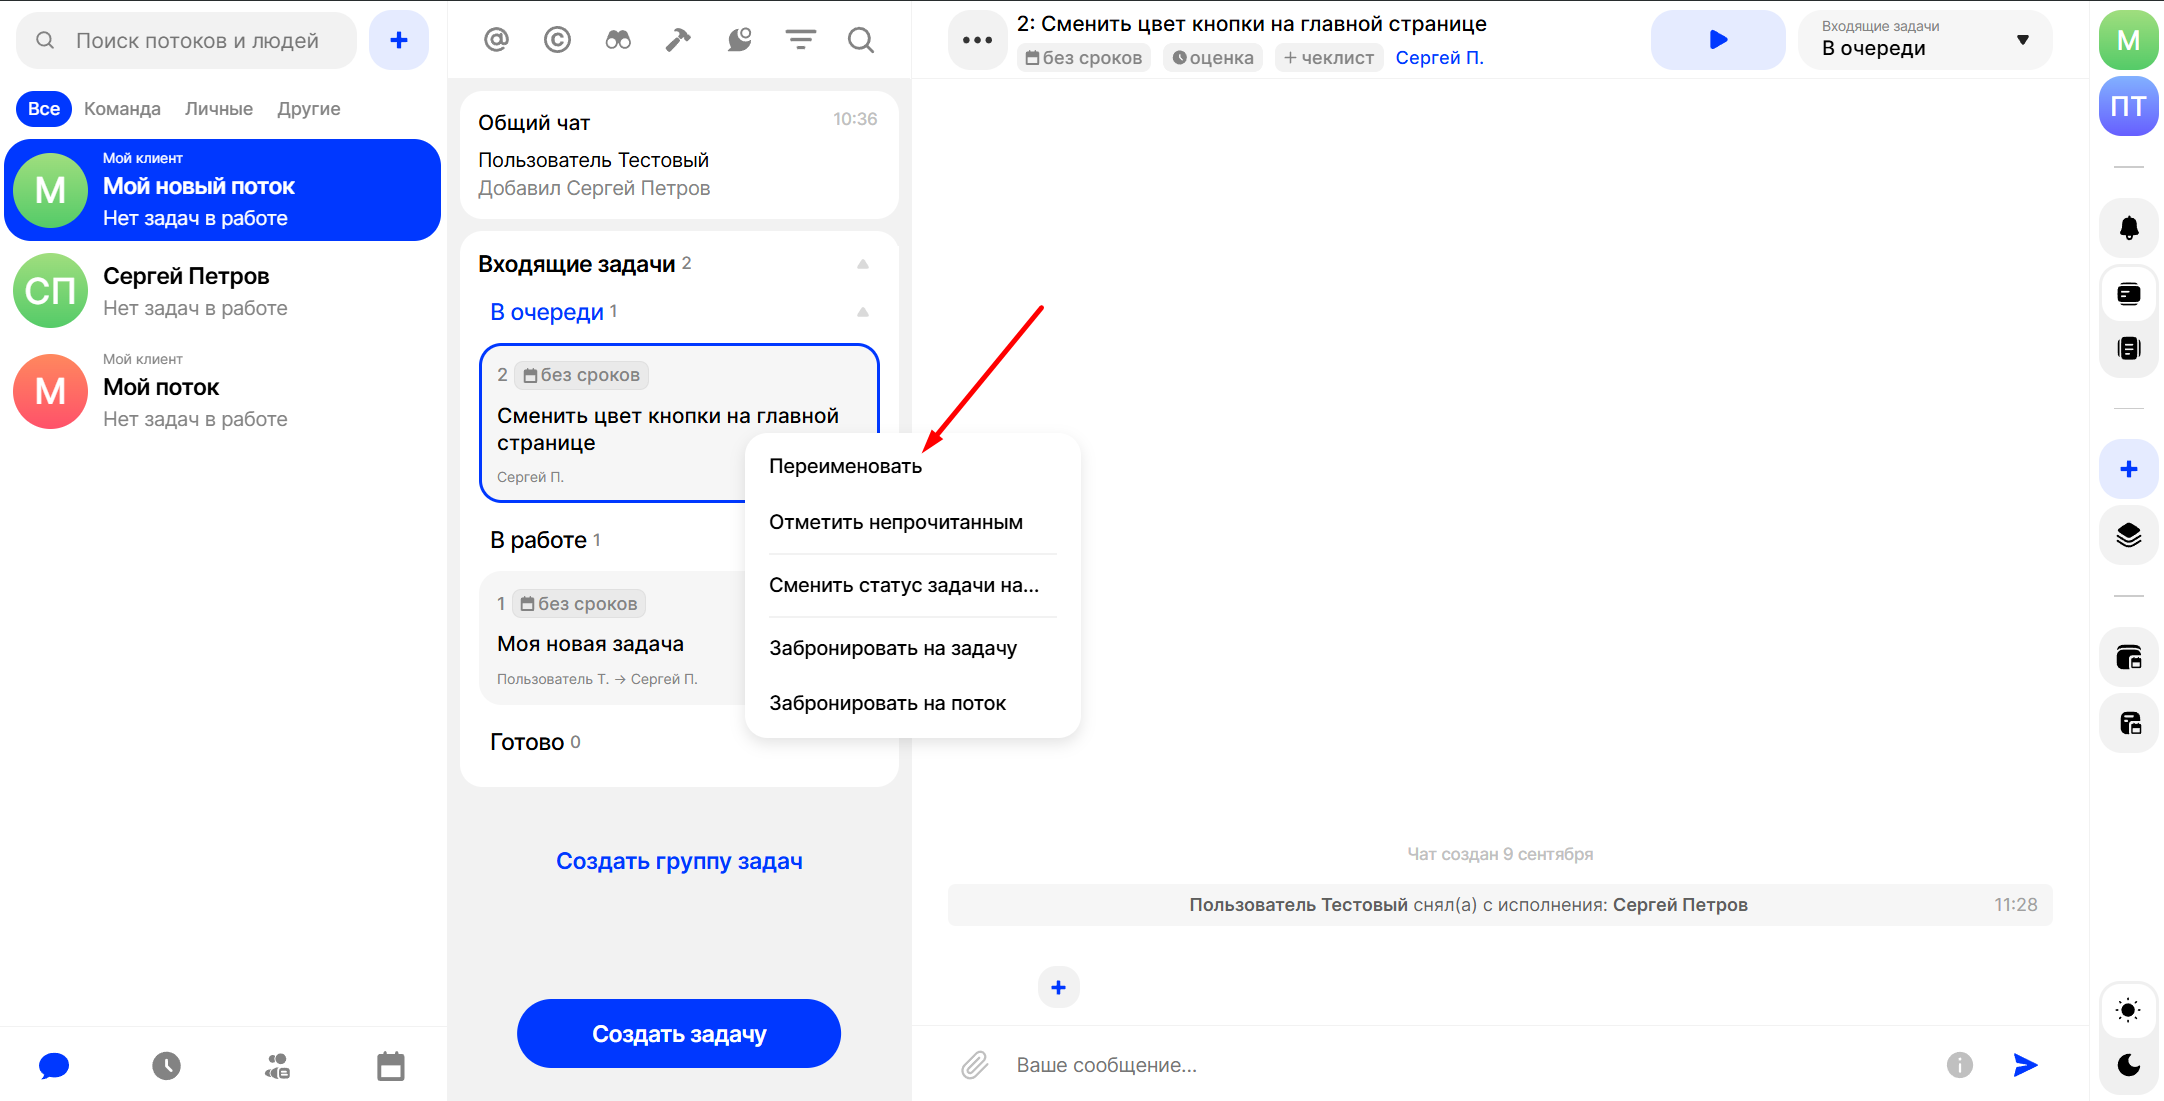
Task: Open the «В очереди» status dropdown
Action: click(1924, 40)
